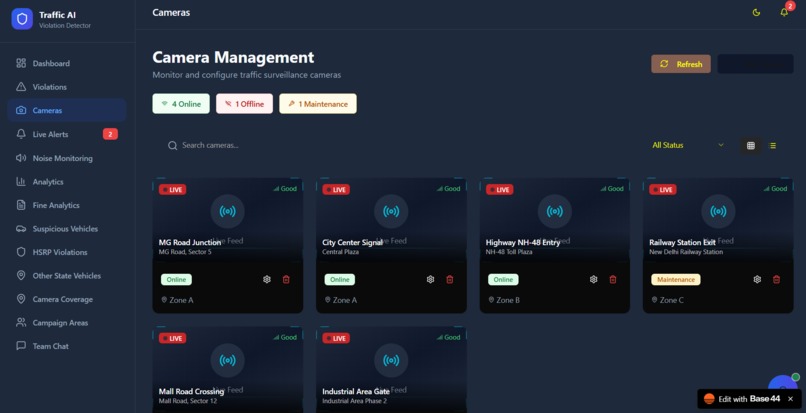
Task: Open settings for City Center Signal camera
Action: [x=430, y=279]
